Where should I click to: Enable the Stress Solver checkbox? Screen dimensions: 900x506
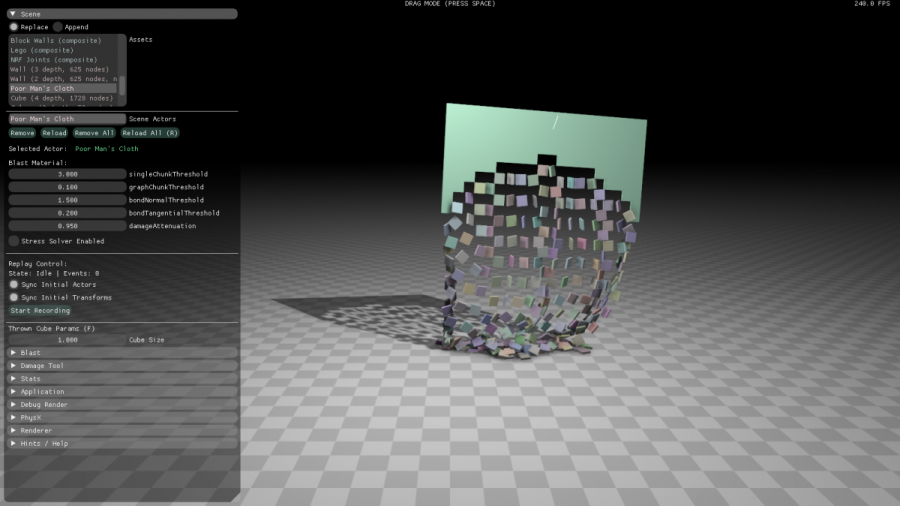14,241
